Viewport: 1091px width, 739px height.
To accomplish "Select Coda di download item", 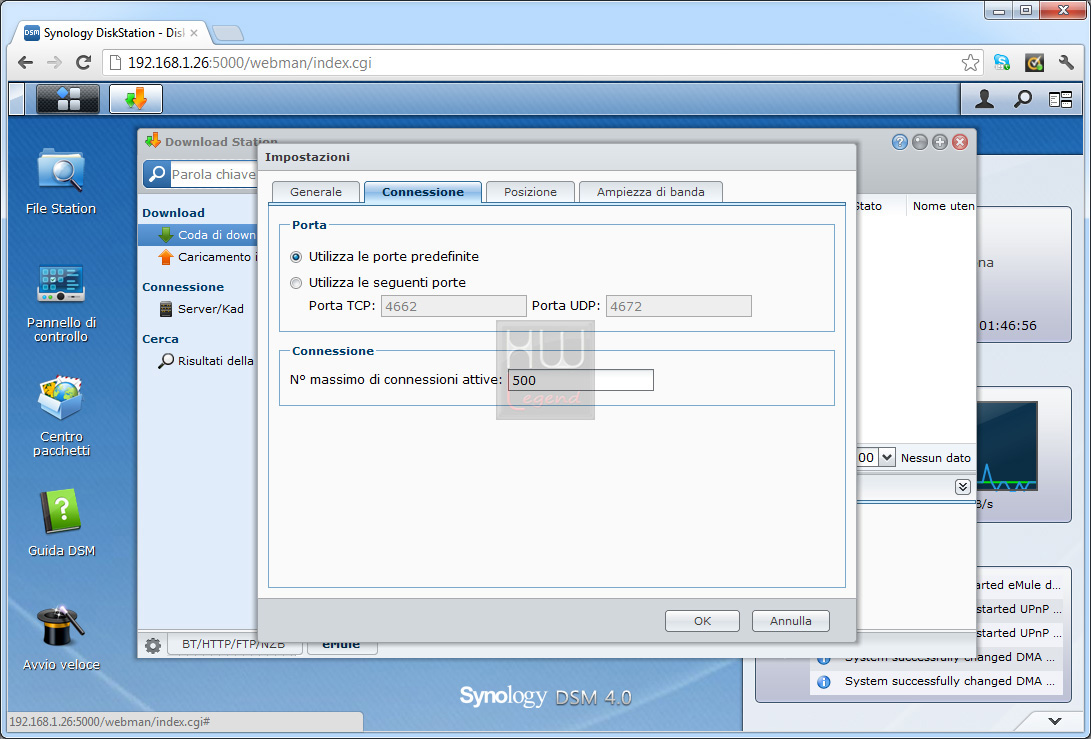I will pyautogui.click(x=198, y=235).
